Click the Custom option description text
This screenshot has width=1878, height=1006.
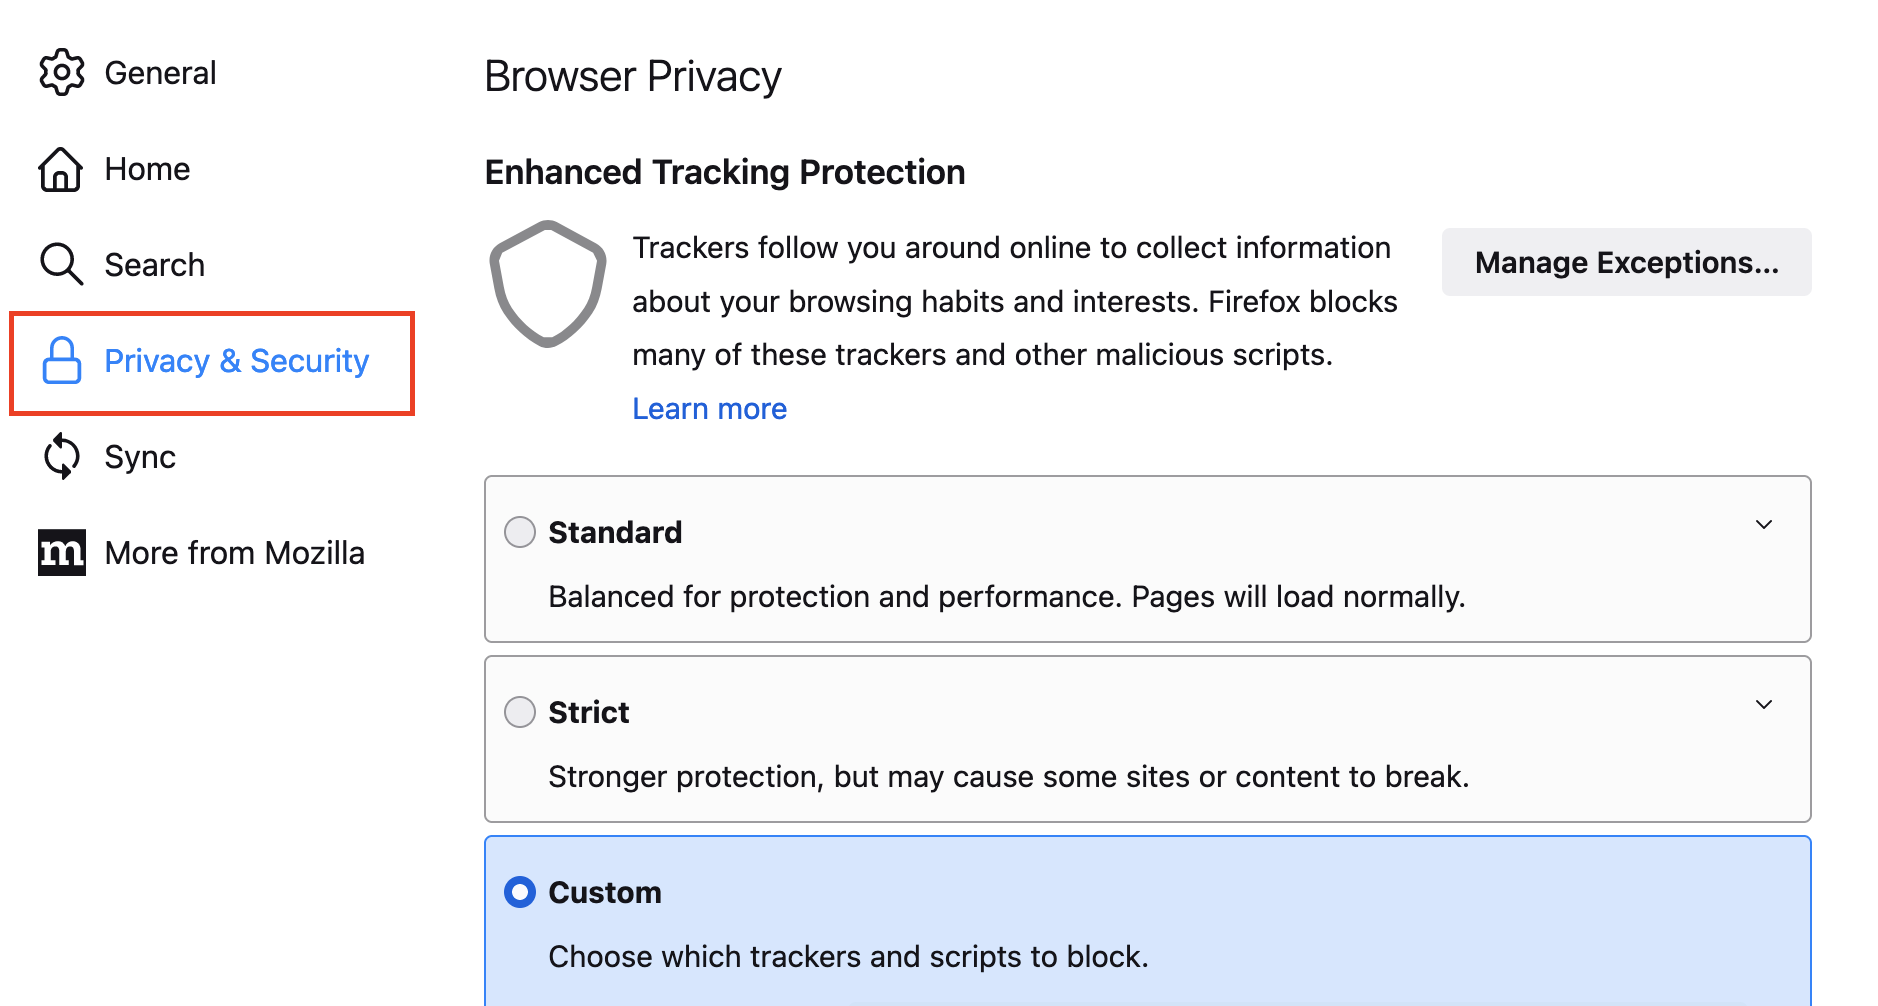pyautogui.click(x=848, y=957)
